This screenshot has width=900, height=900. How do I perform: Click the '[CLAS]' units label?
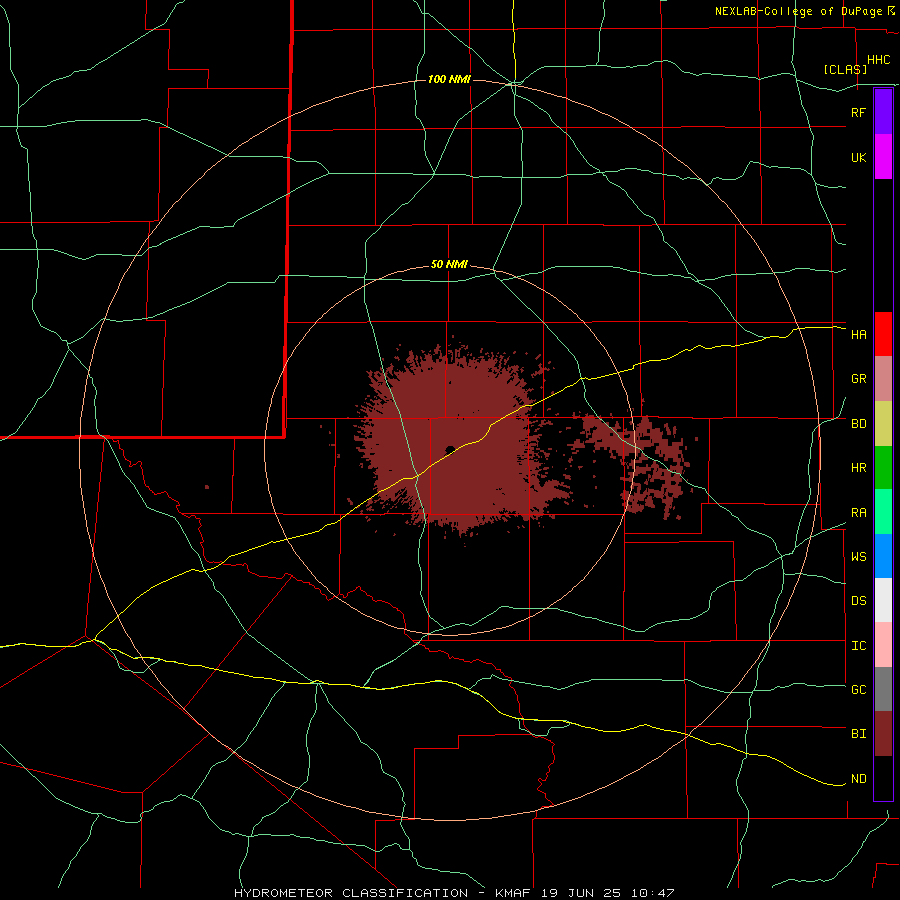tap(845, 69)
